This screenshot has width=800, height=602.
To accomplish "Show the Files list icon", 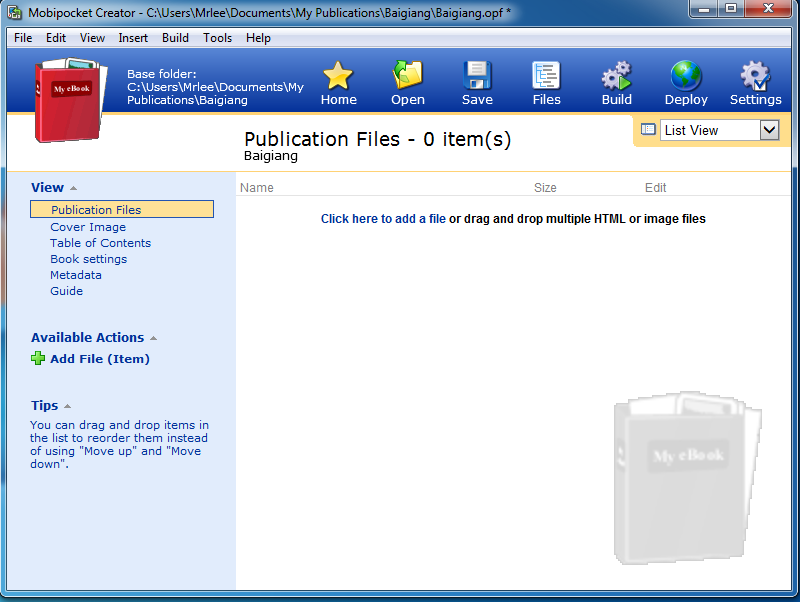I will pyautogui.click(x=546, y=77).
